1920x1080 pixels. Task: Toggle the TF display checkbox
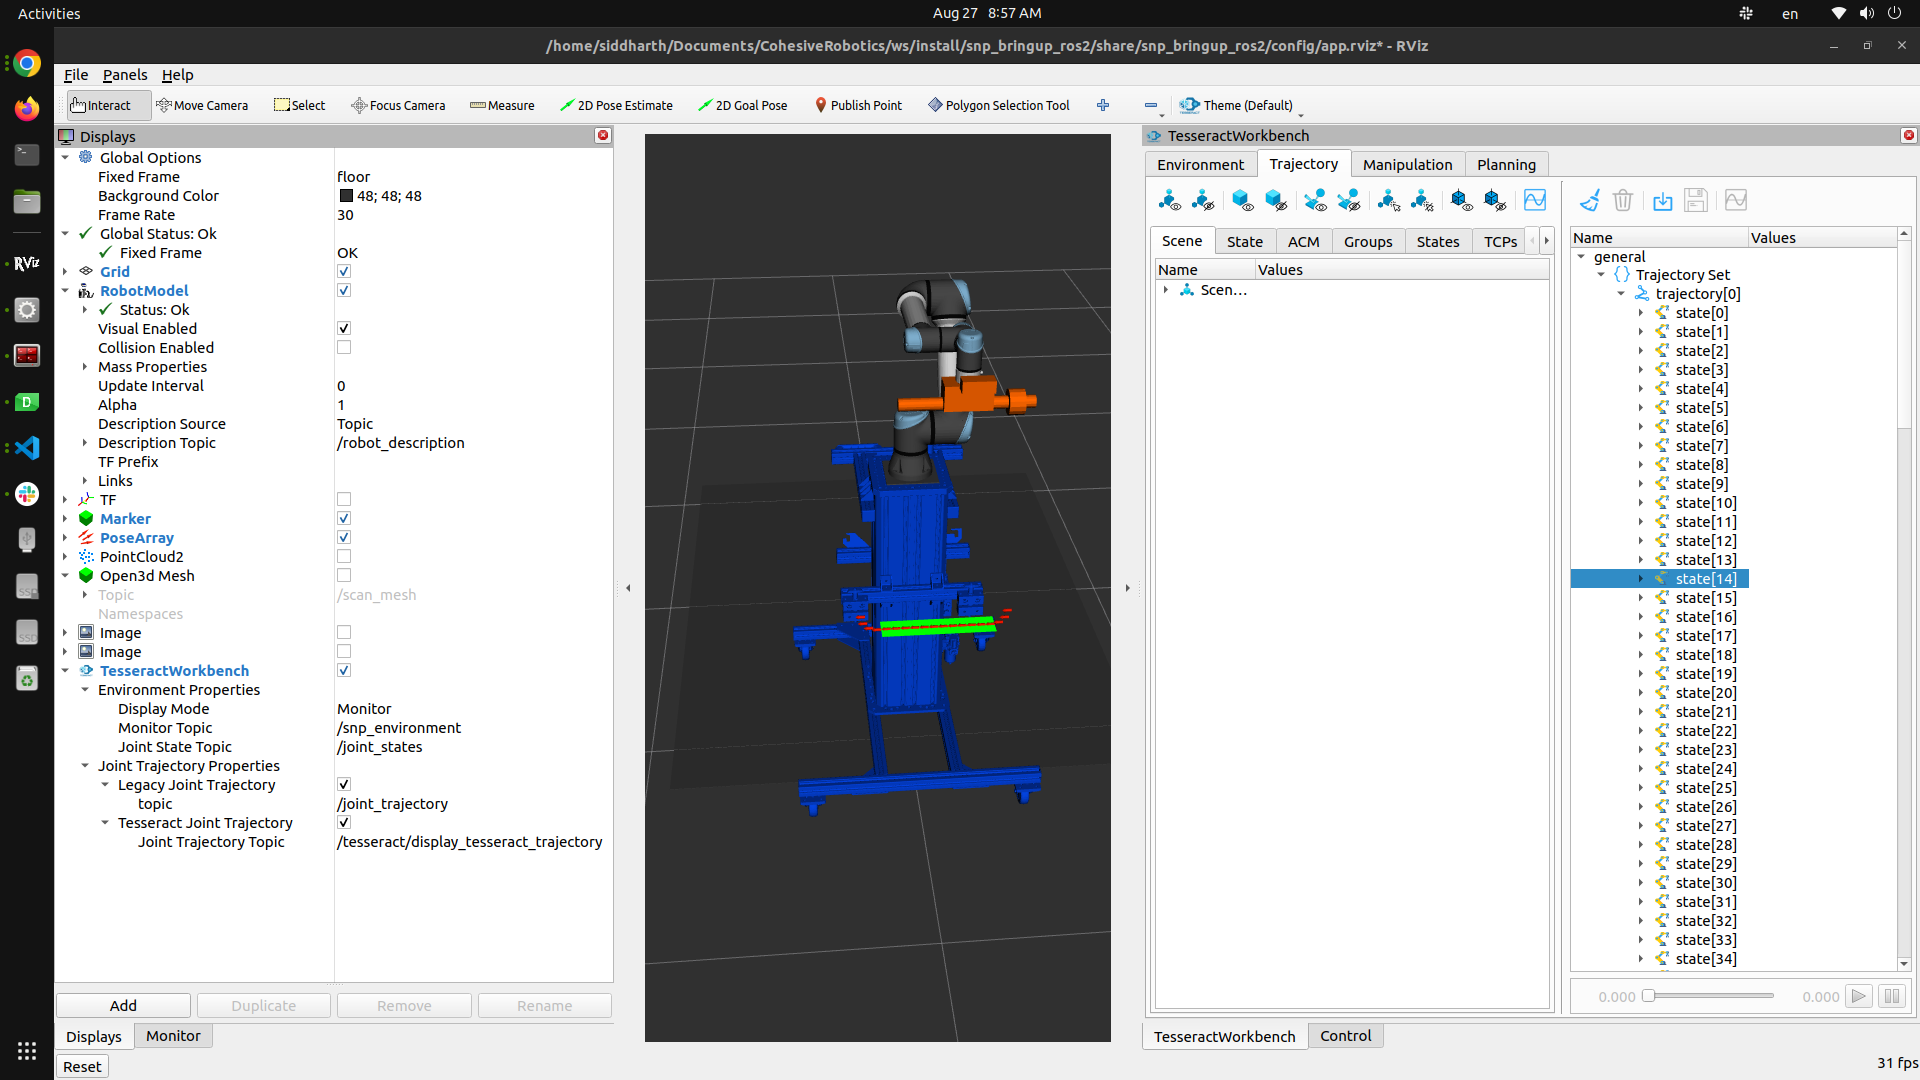(x=344, y=500)
